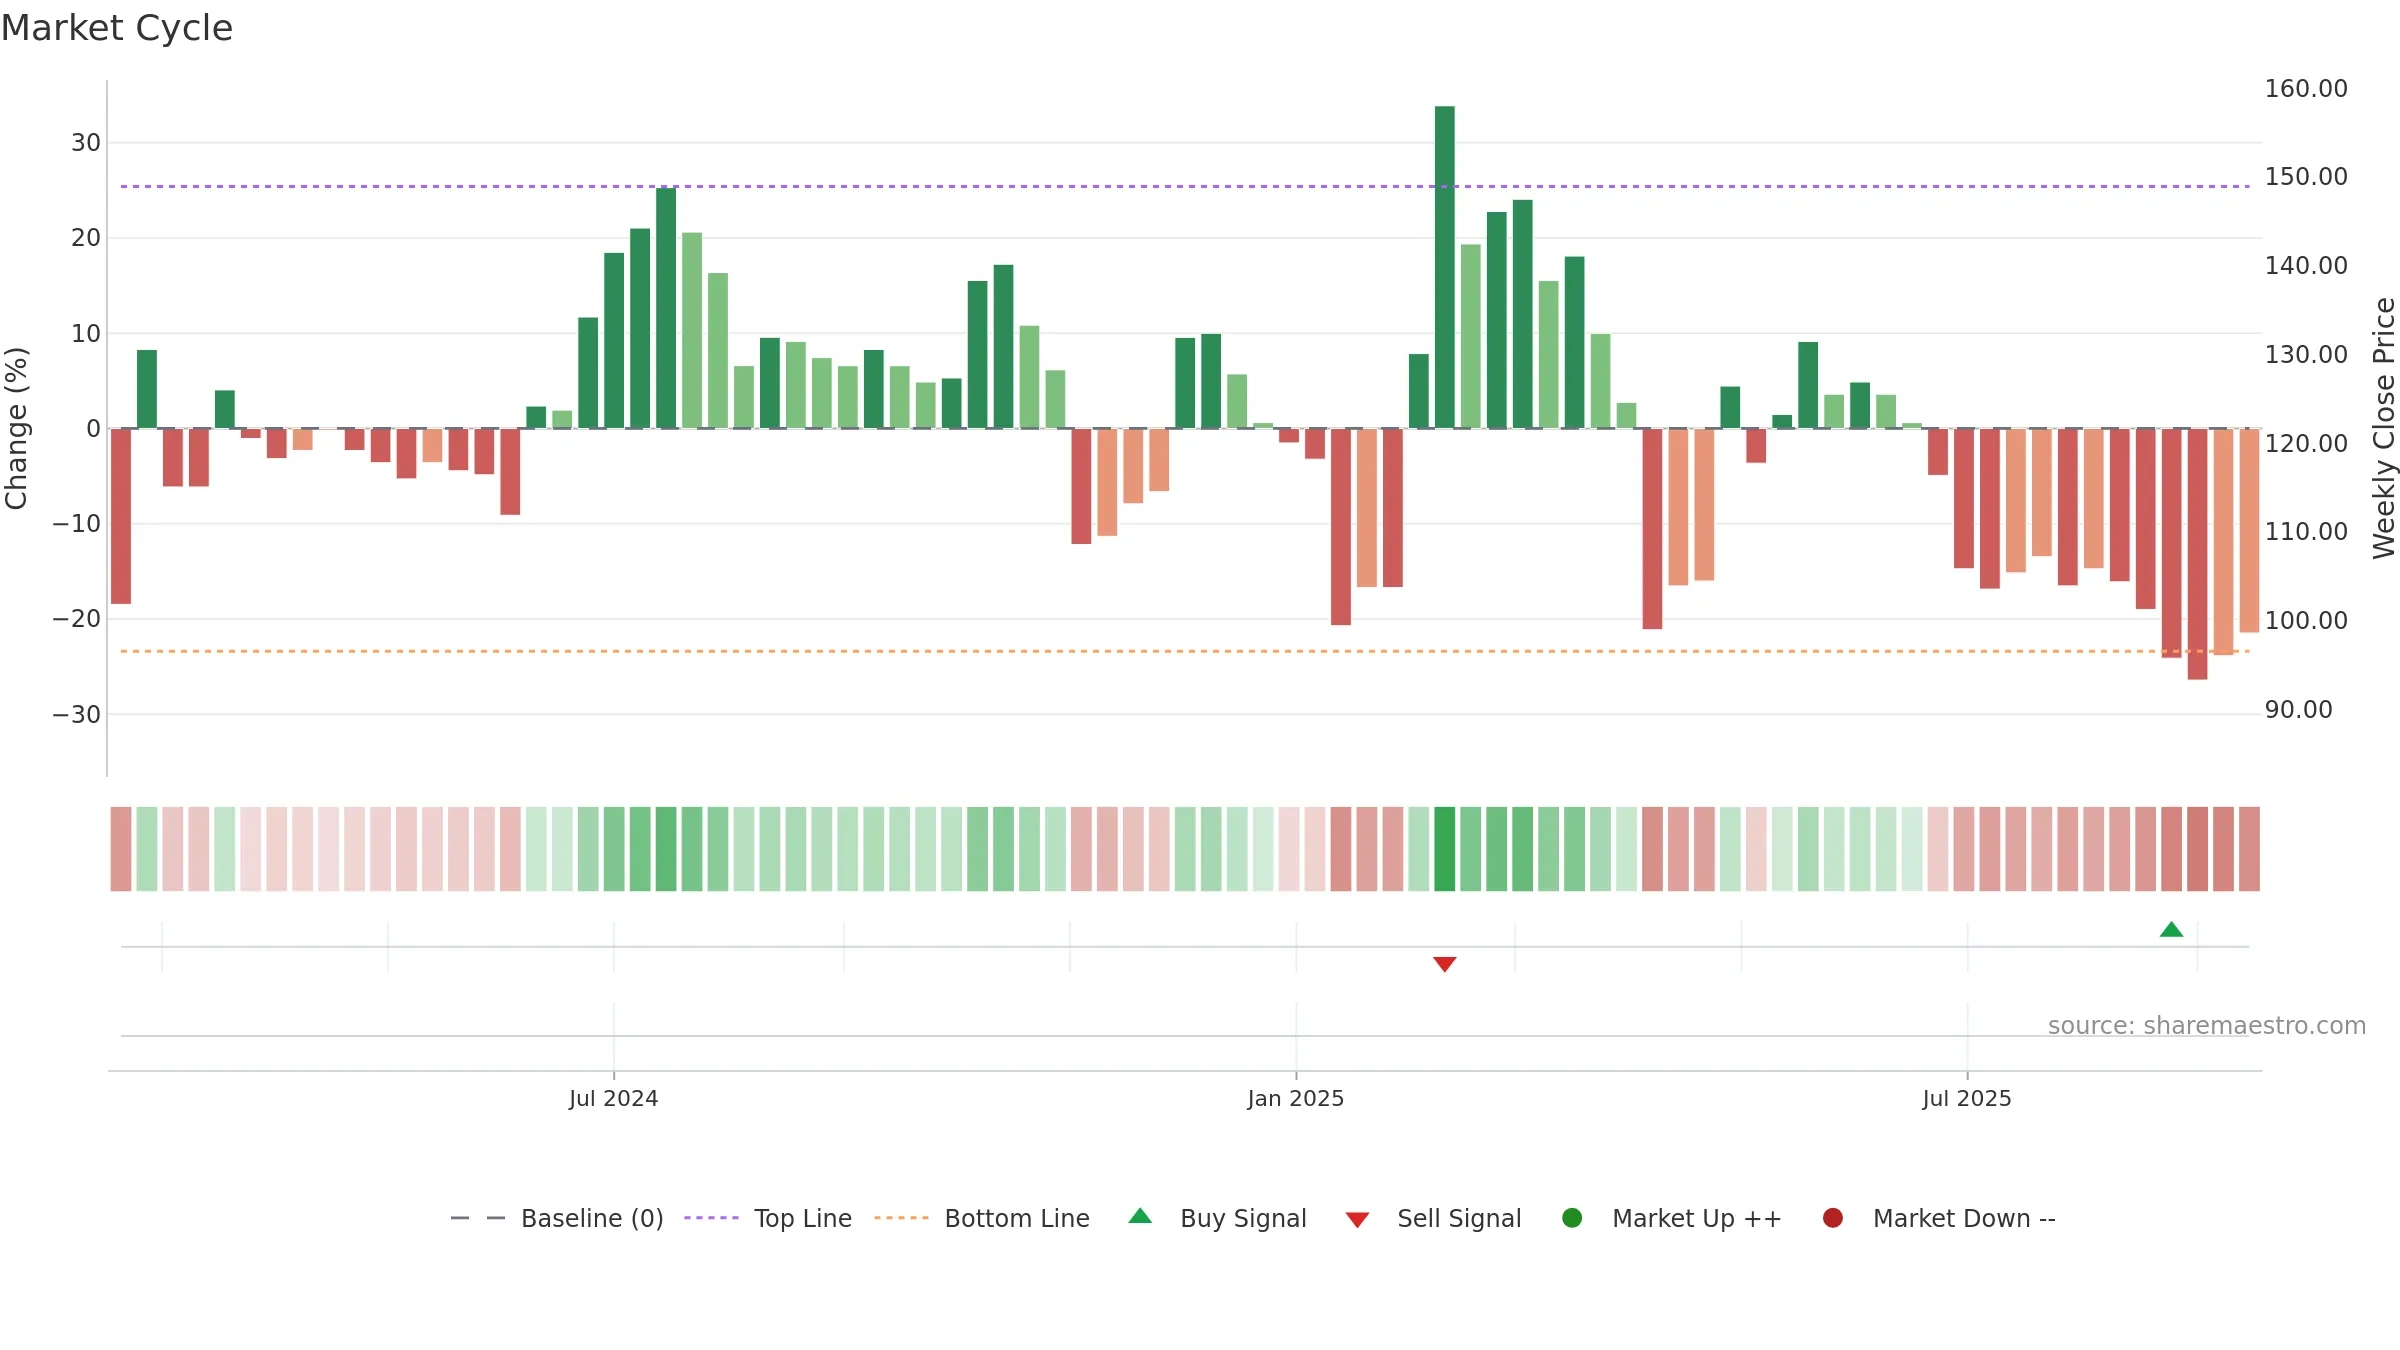This screenshot has height=1350, width=2400.
Task: Click the first red cell of the heat strip
Action: [x=121, y=849]
